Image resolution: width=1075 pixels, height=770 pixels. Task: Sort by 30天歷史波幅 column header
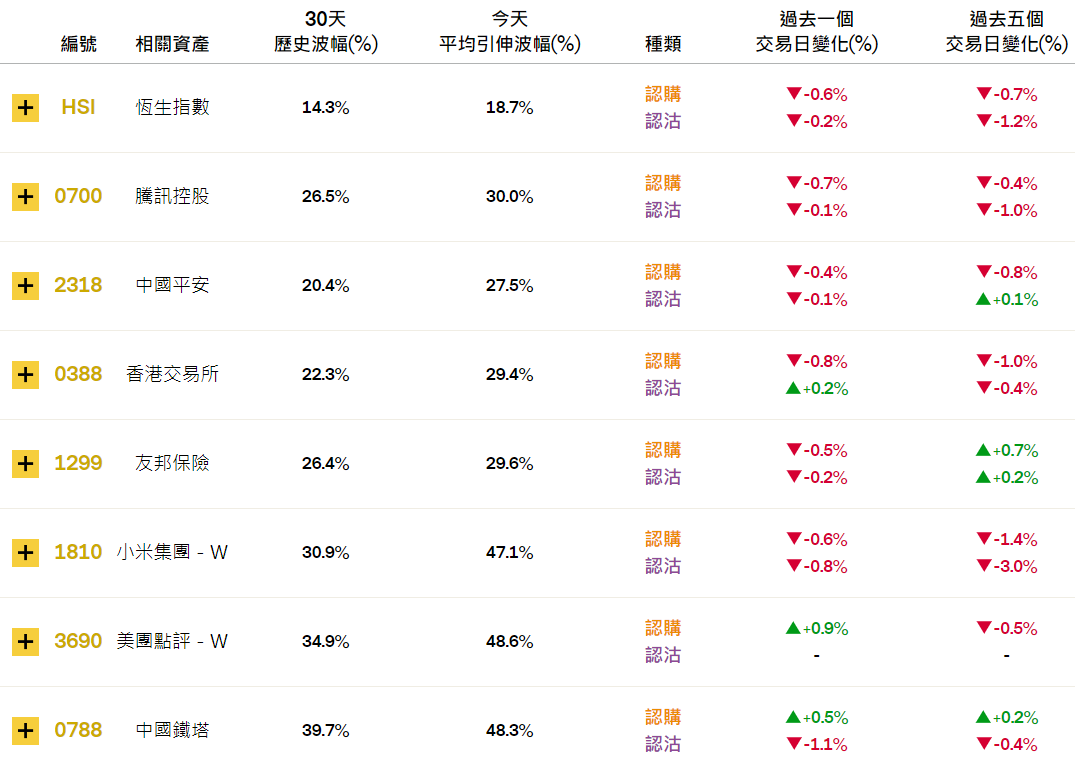click(326, 32)
